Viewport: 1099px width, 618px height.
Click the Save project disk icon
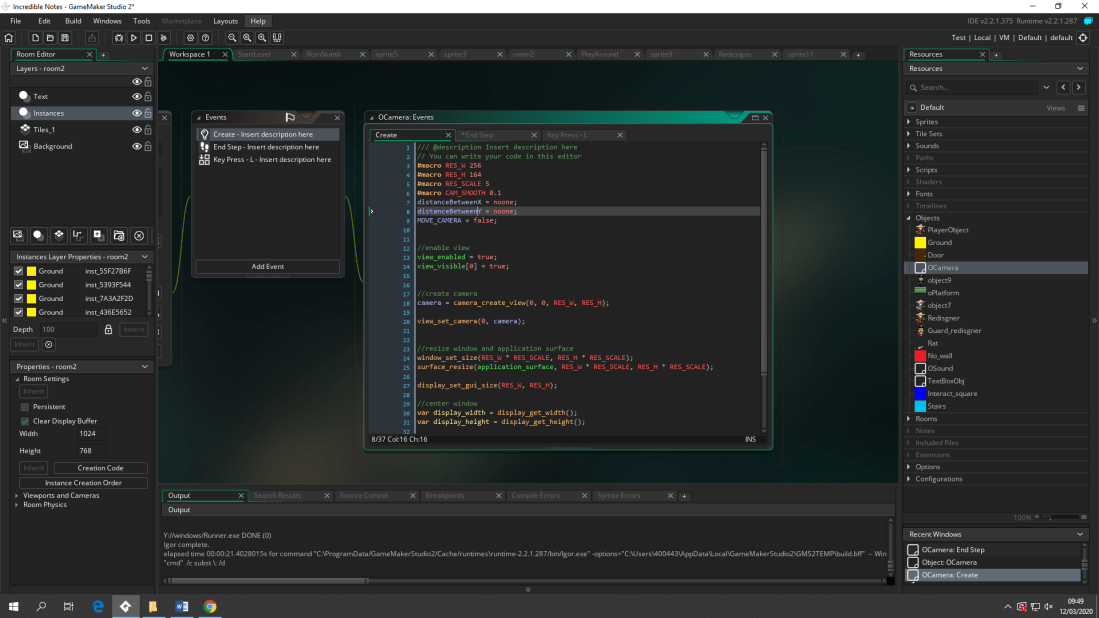[63, 38]
